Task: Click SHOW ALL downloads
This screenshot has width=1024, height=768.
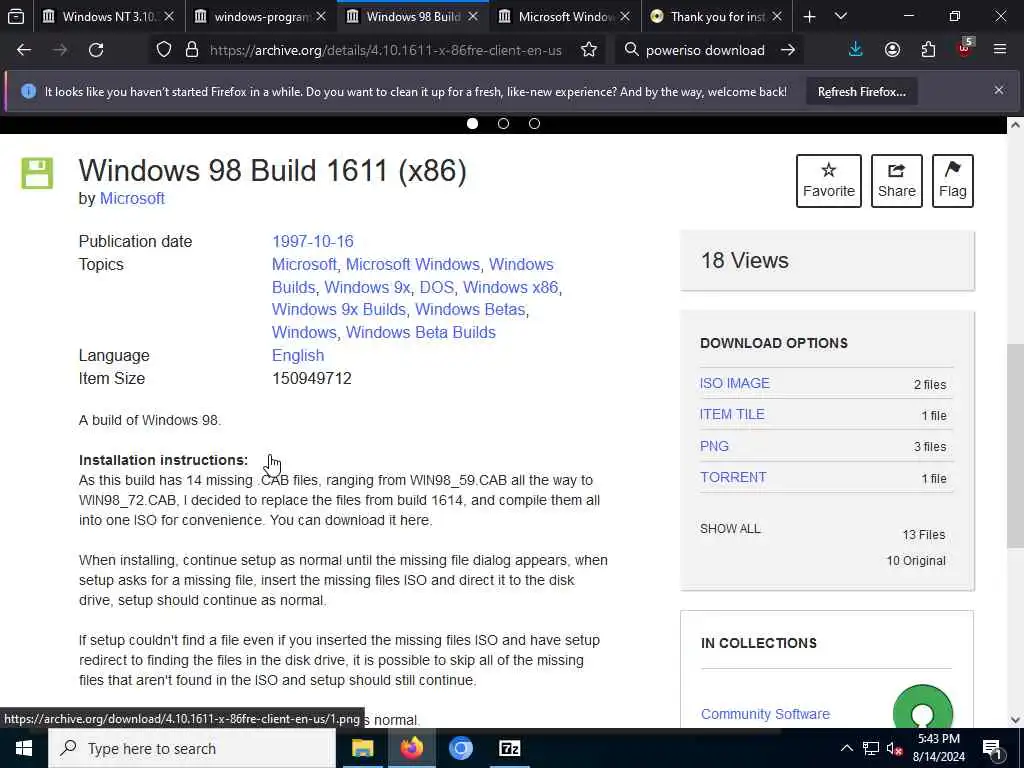Action: tap(730, 529)
